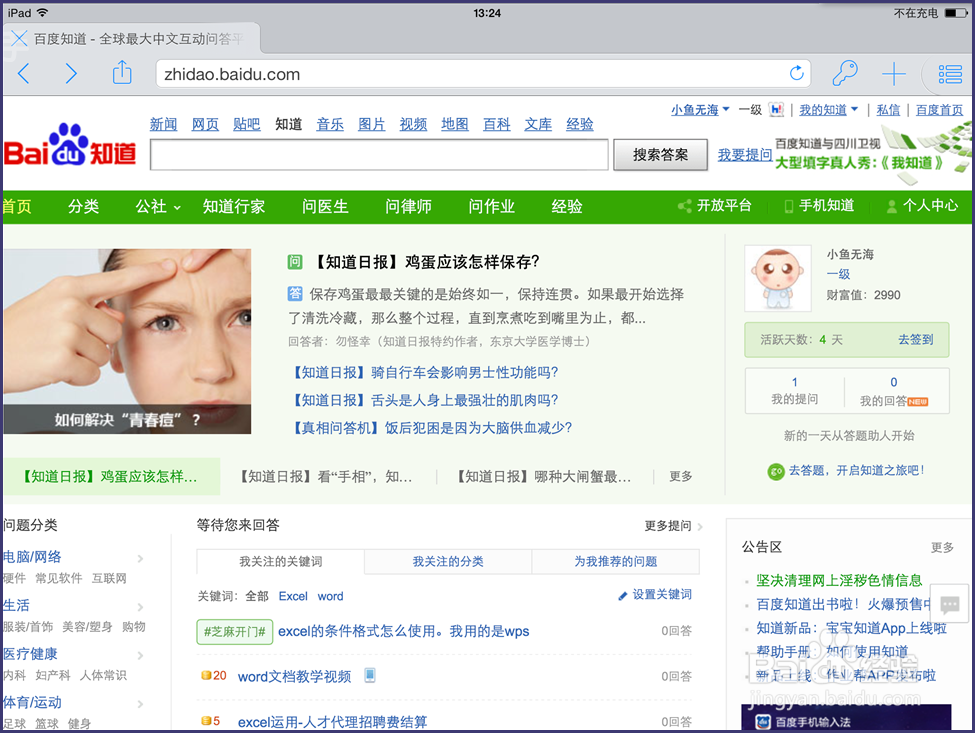The image size is (975, 733).
Task: Tap the browser forward arrow
Action: (x=71, y=73)
